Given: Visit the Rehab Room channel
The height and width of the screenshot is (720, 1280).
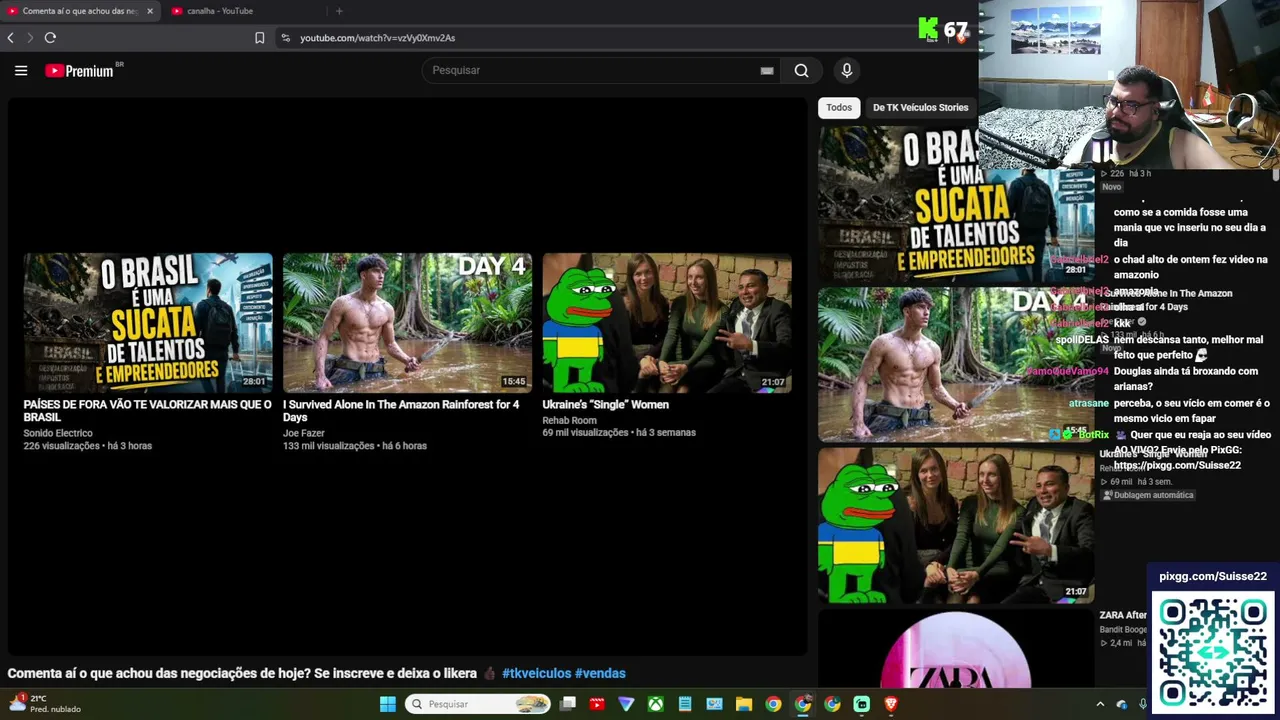Looking at the screenshot, I should point(569,420).
